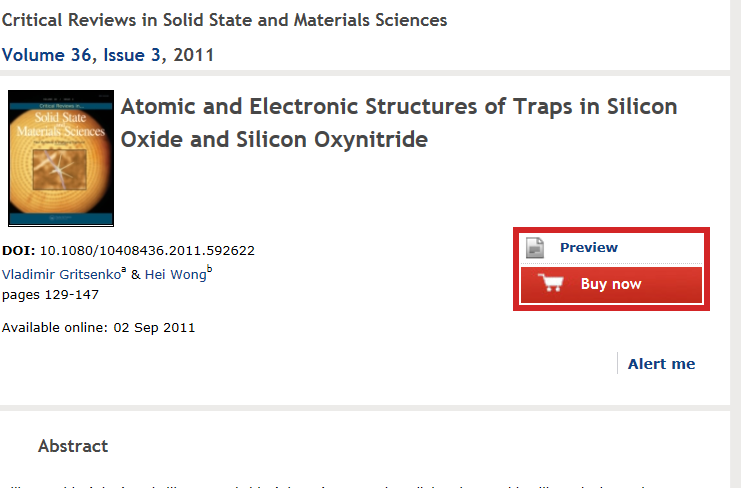This screenshot has width=741, height=488.
Task: Click the pages 129-147 text
Action: (x=51, y=294)
